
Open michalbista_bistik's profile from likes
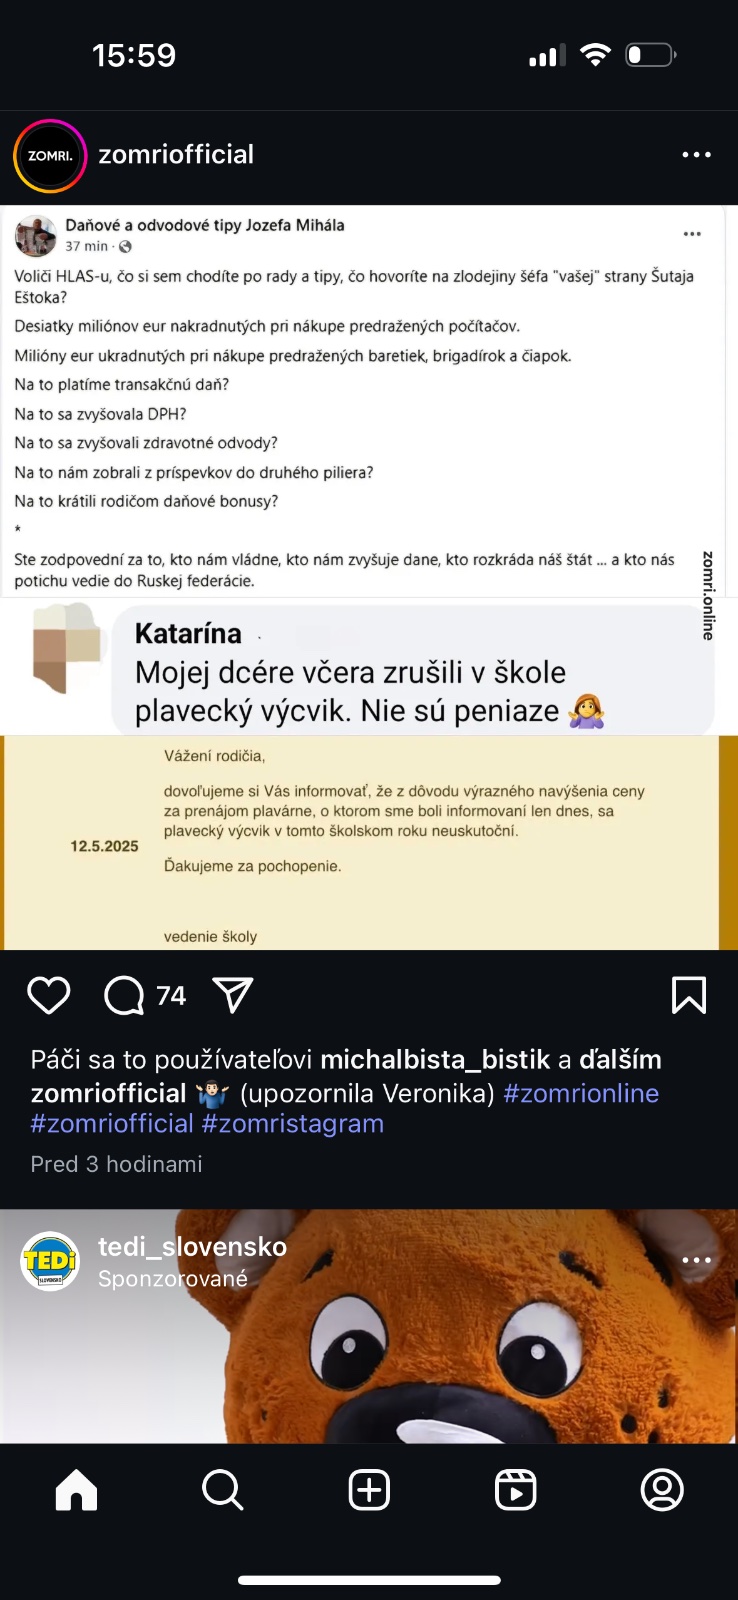[435, 1060]
